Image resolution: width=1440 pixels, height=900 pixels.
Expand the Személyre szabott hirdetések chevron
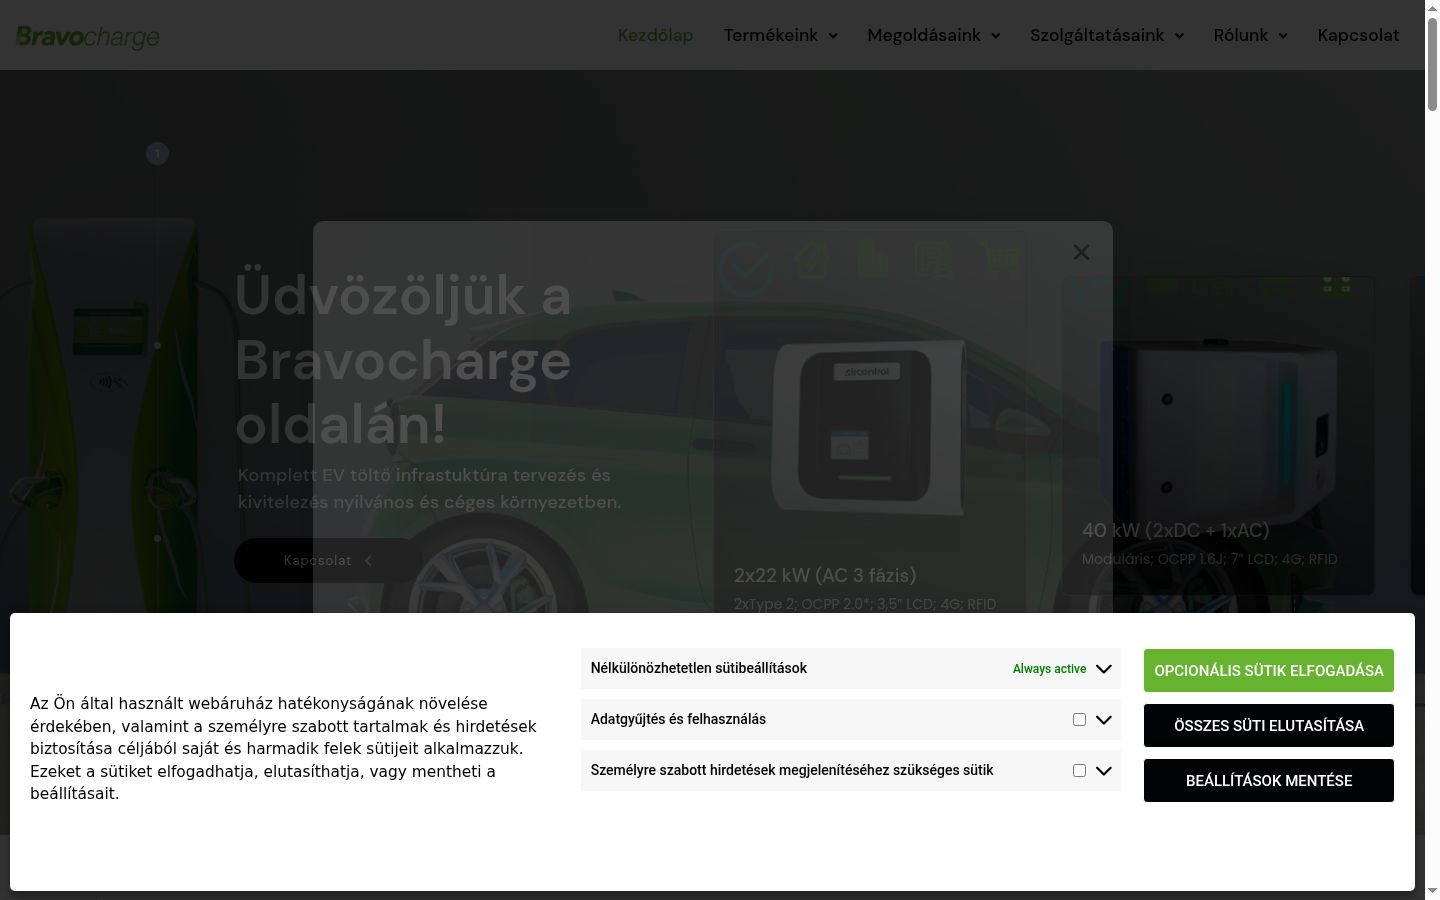[1104, 771]
